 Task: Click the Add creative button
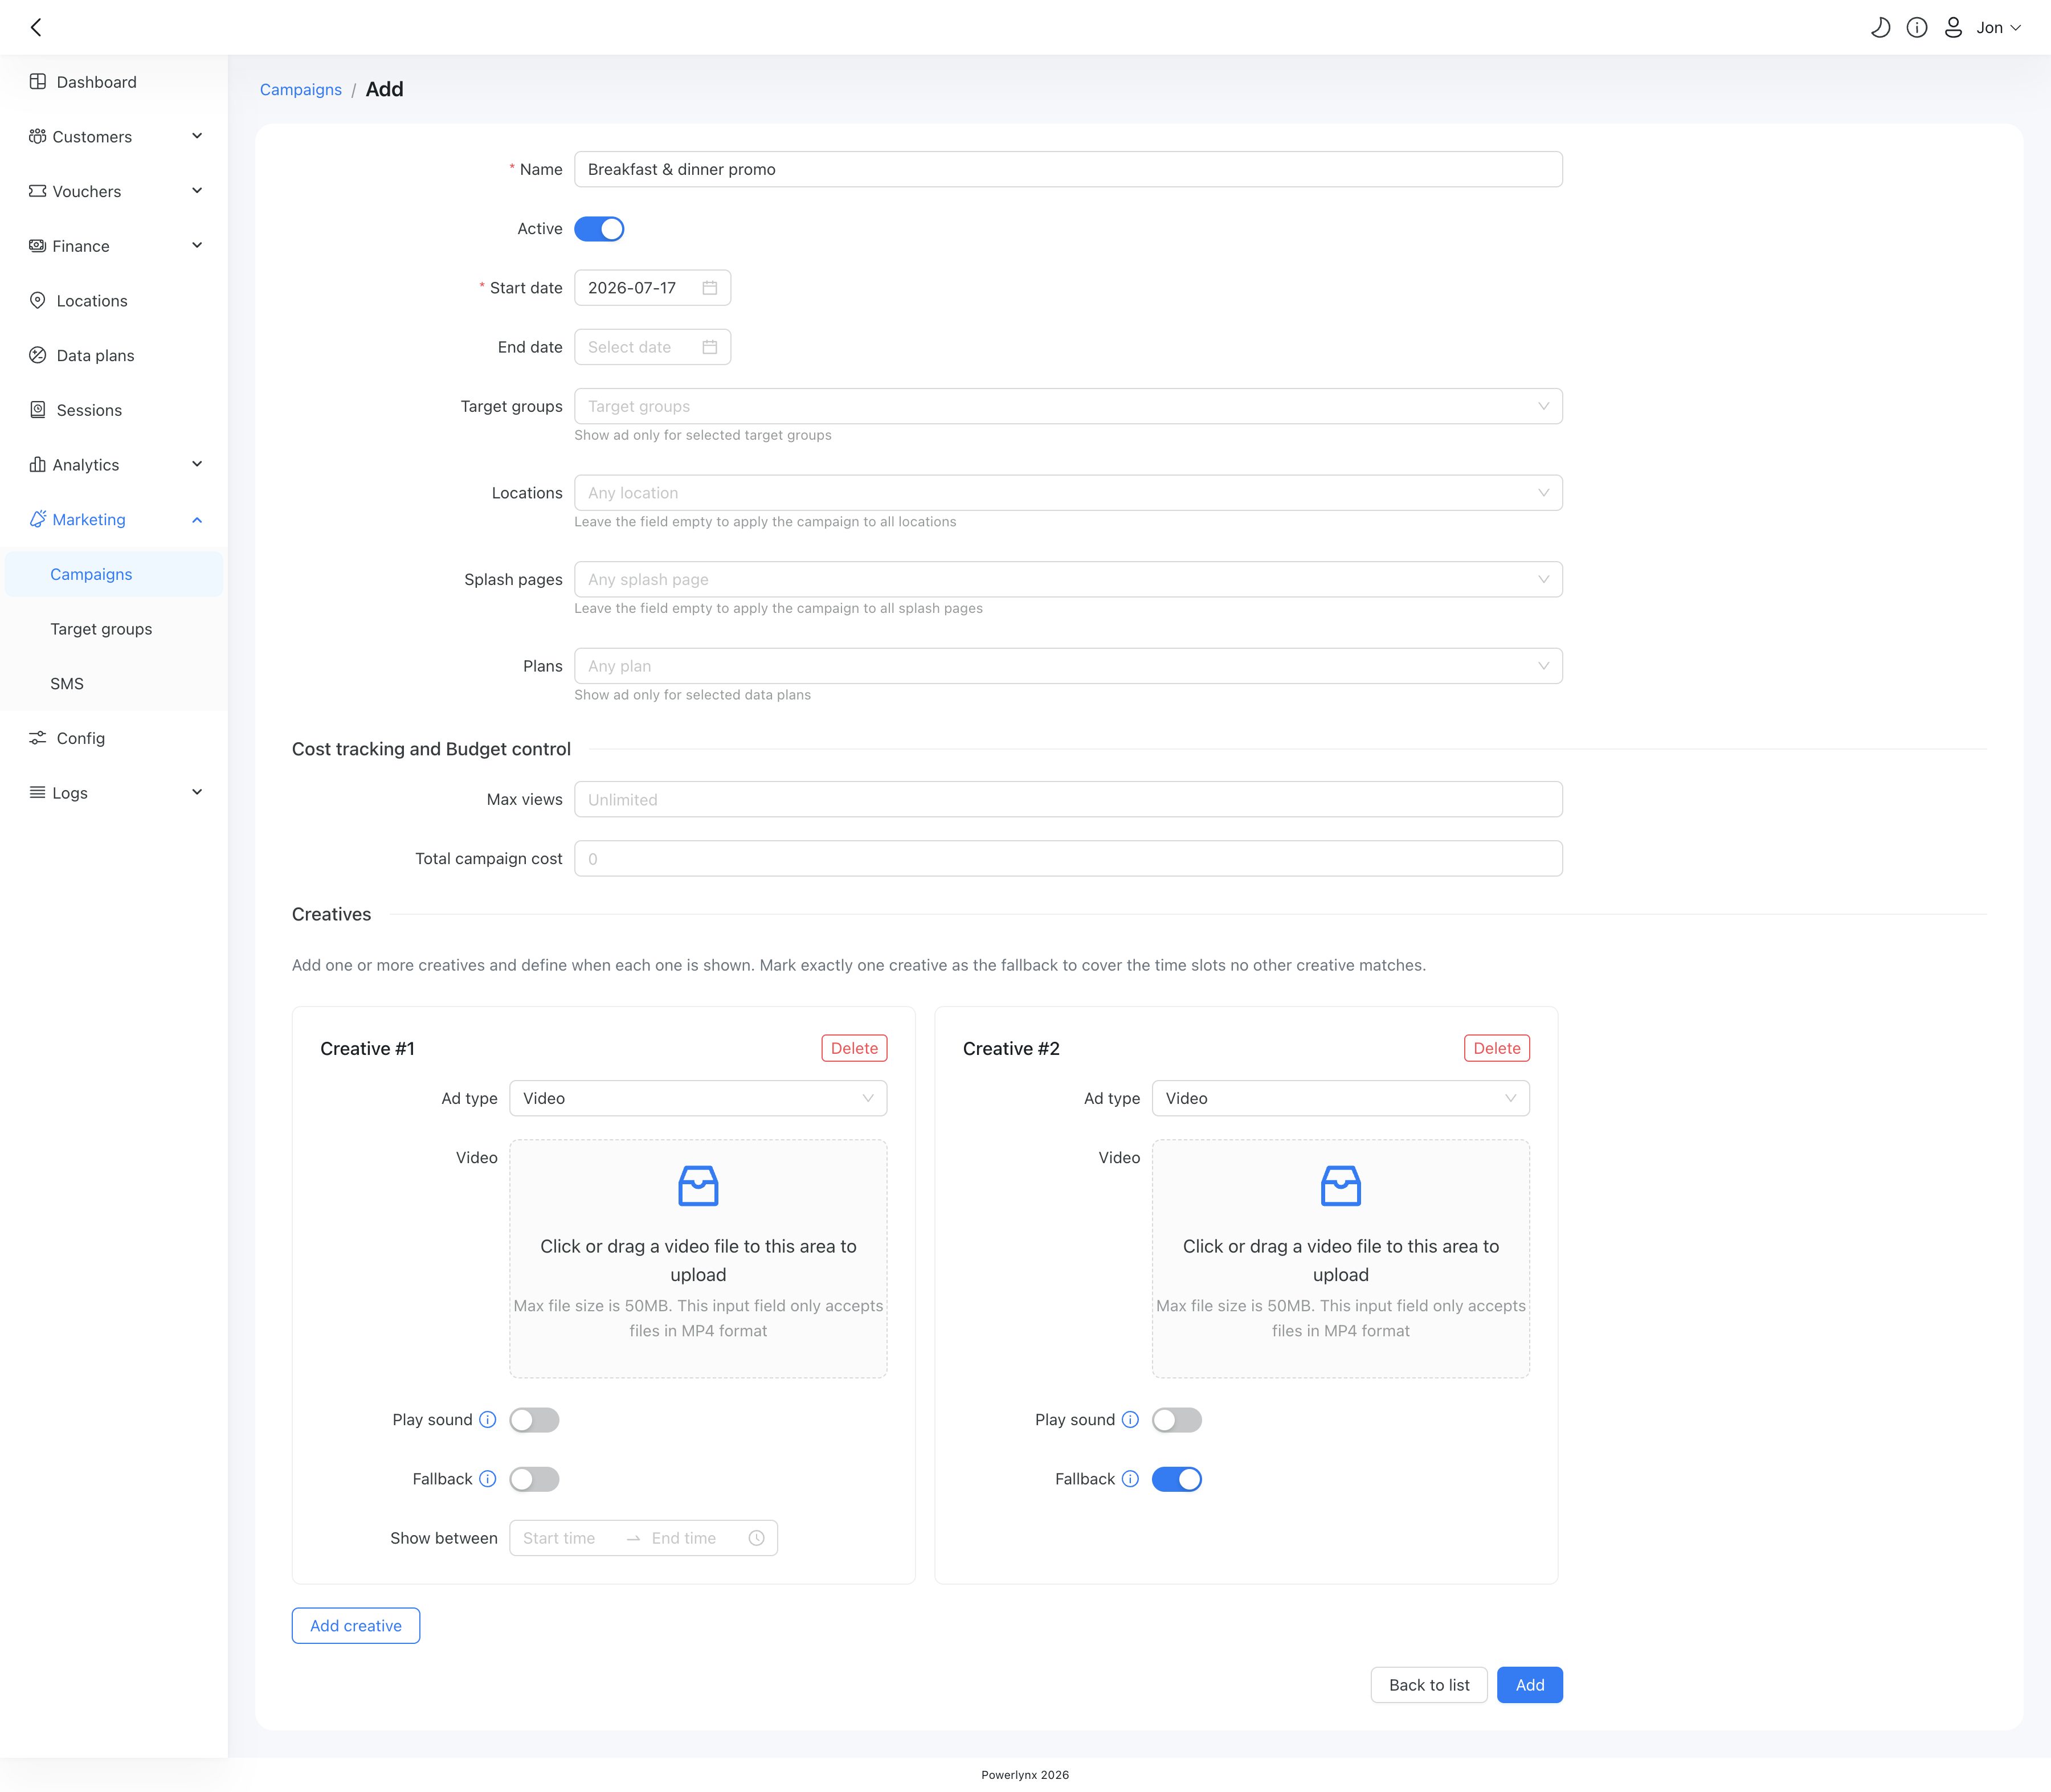(x=356, y=1626)
